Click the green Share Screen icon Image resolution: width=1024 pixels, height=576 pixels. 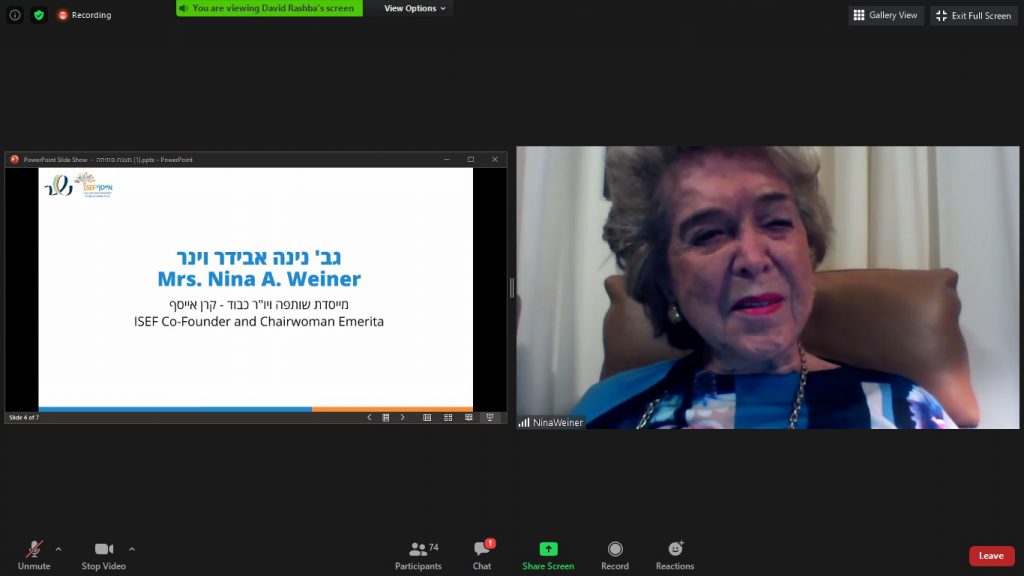click(548, 549)
